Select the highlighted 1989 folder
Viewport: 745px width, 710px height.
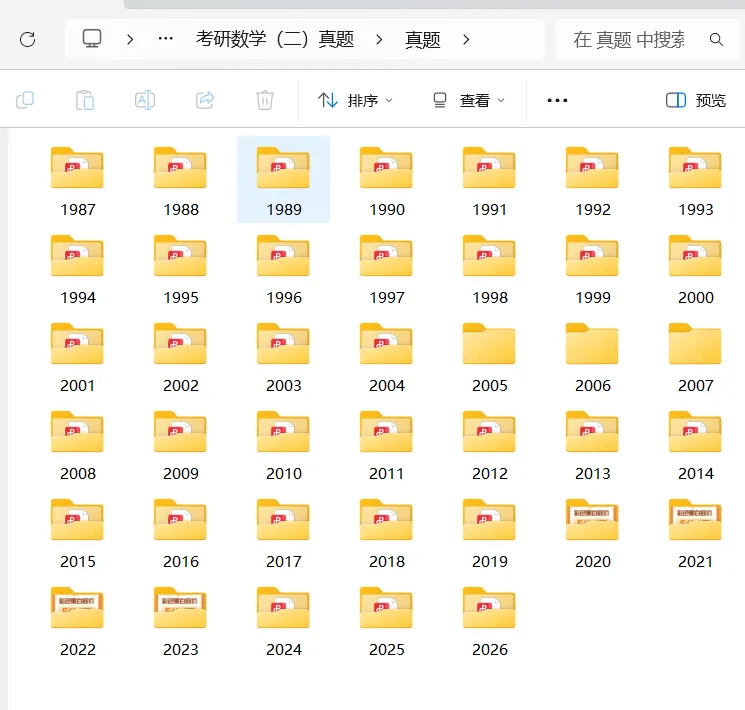click(283, 179)
